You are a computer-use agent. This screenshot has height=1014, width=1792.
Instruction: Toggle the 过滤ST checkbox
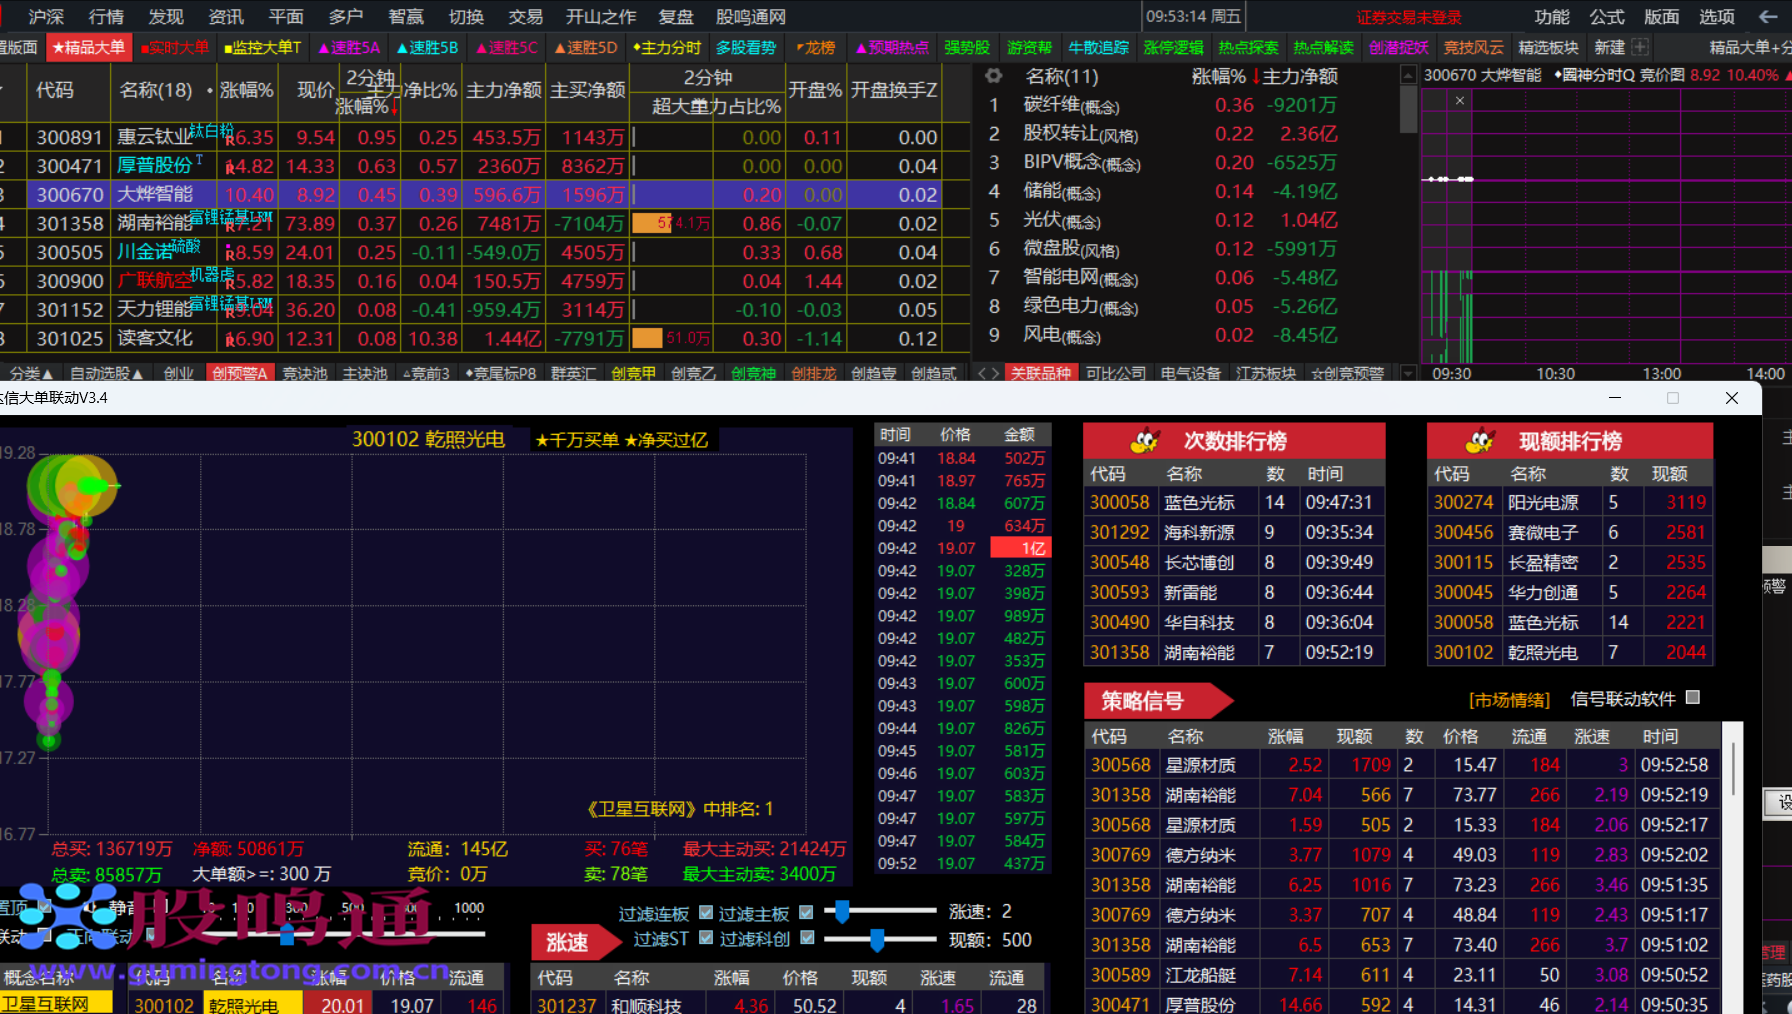pyautogui.click(x=706, y=938)
